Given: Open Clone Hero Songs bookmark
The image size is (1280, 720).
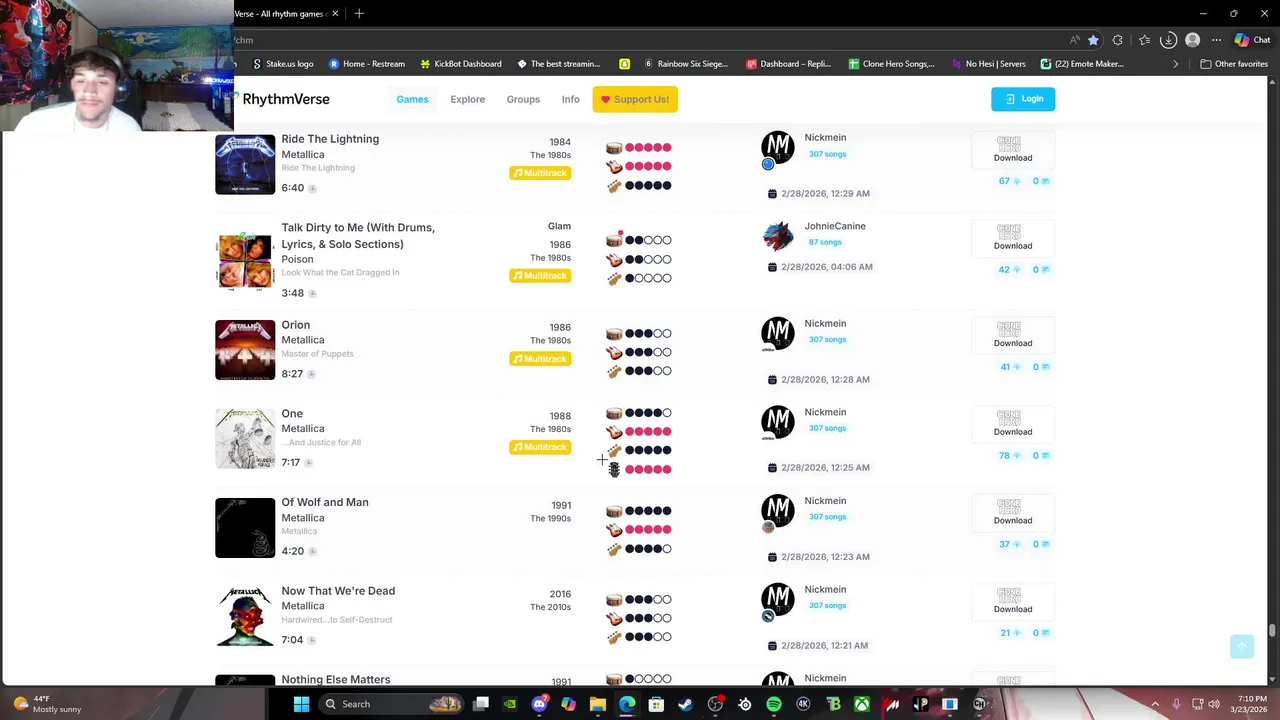Looking at the screenshot, I should click(x=891, y=64).
